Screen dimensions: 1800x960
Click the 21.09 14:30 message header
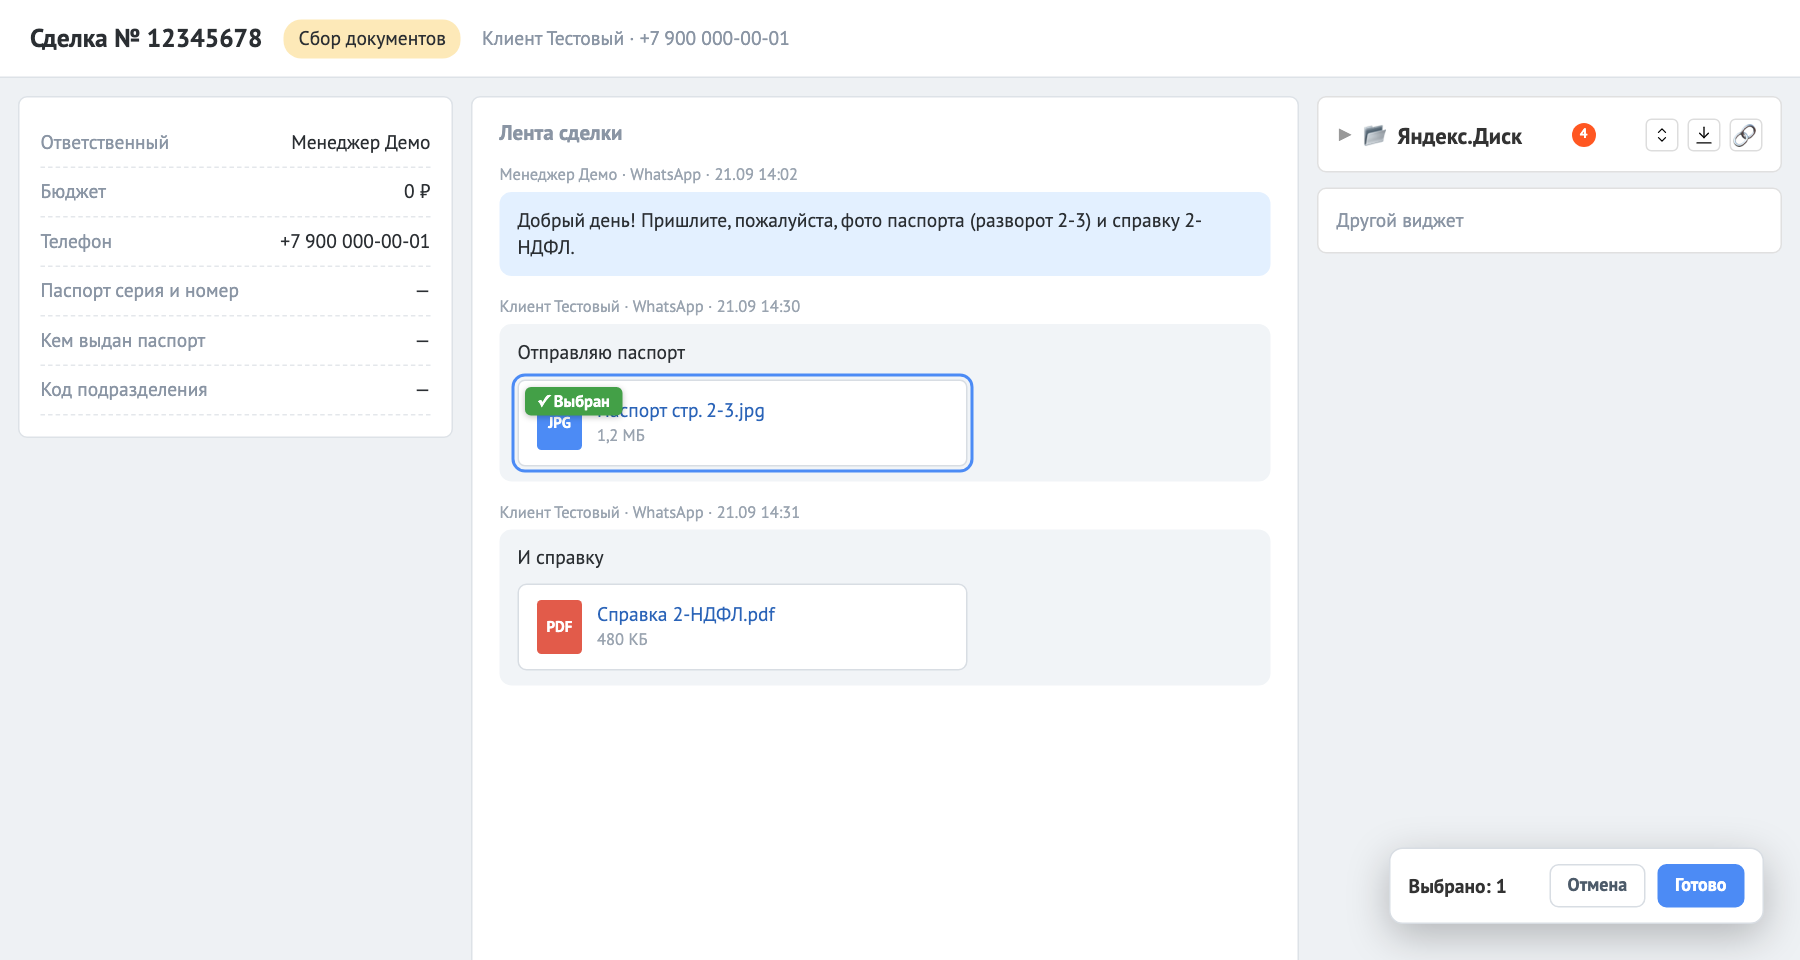pos(650,307)
